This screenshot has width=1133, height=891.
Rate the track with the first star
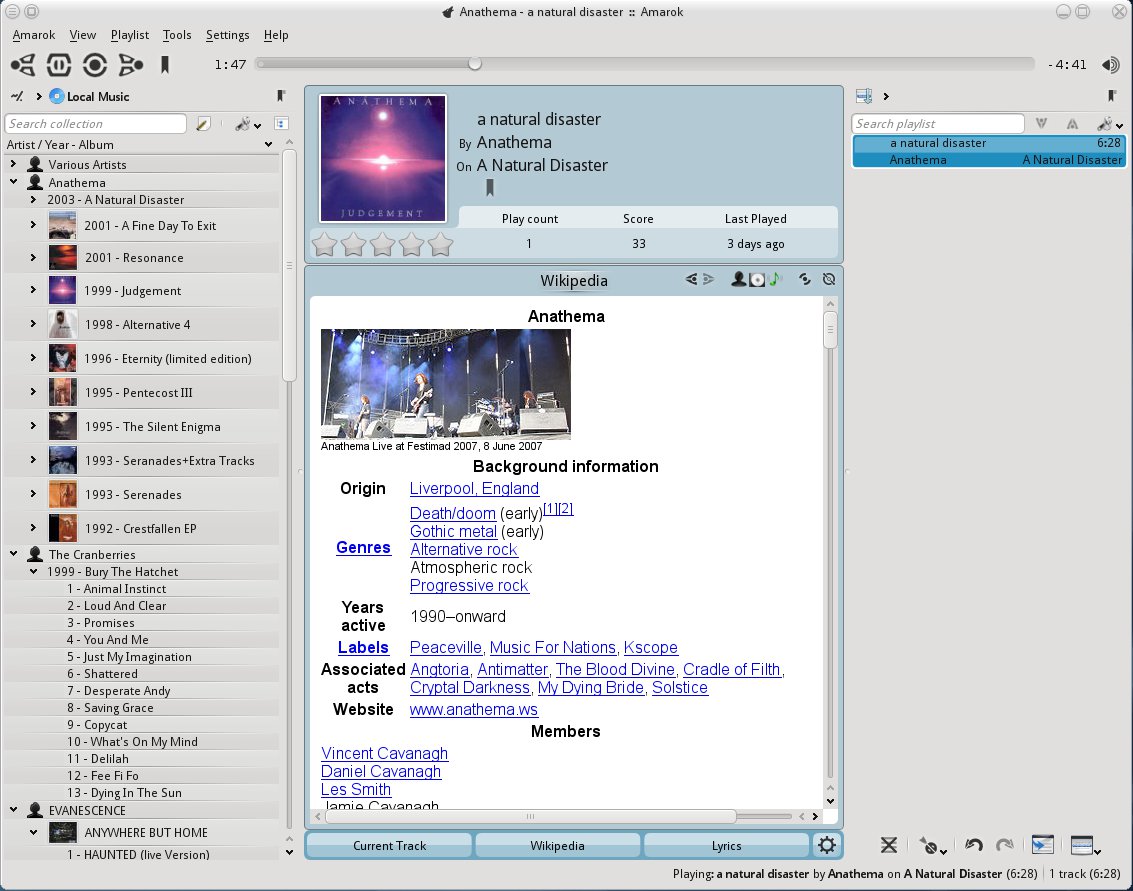pyautogui.click(x=324, y=245)
